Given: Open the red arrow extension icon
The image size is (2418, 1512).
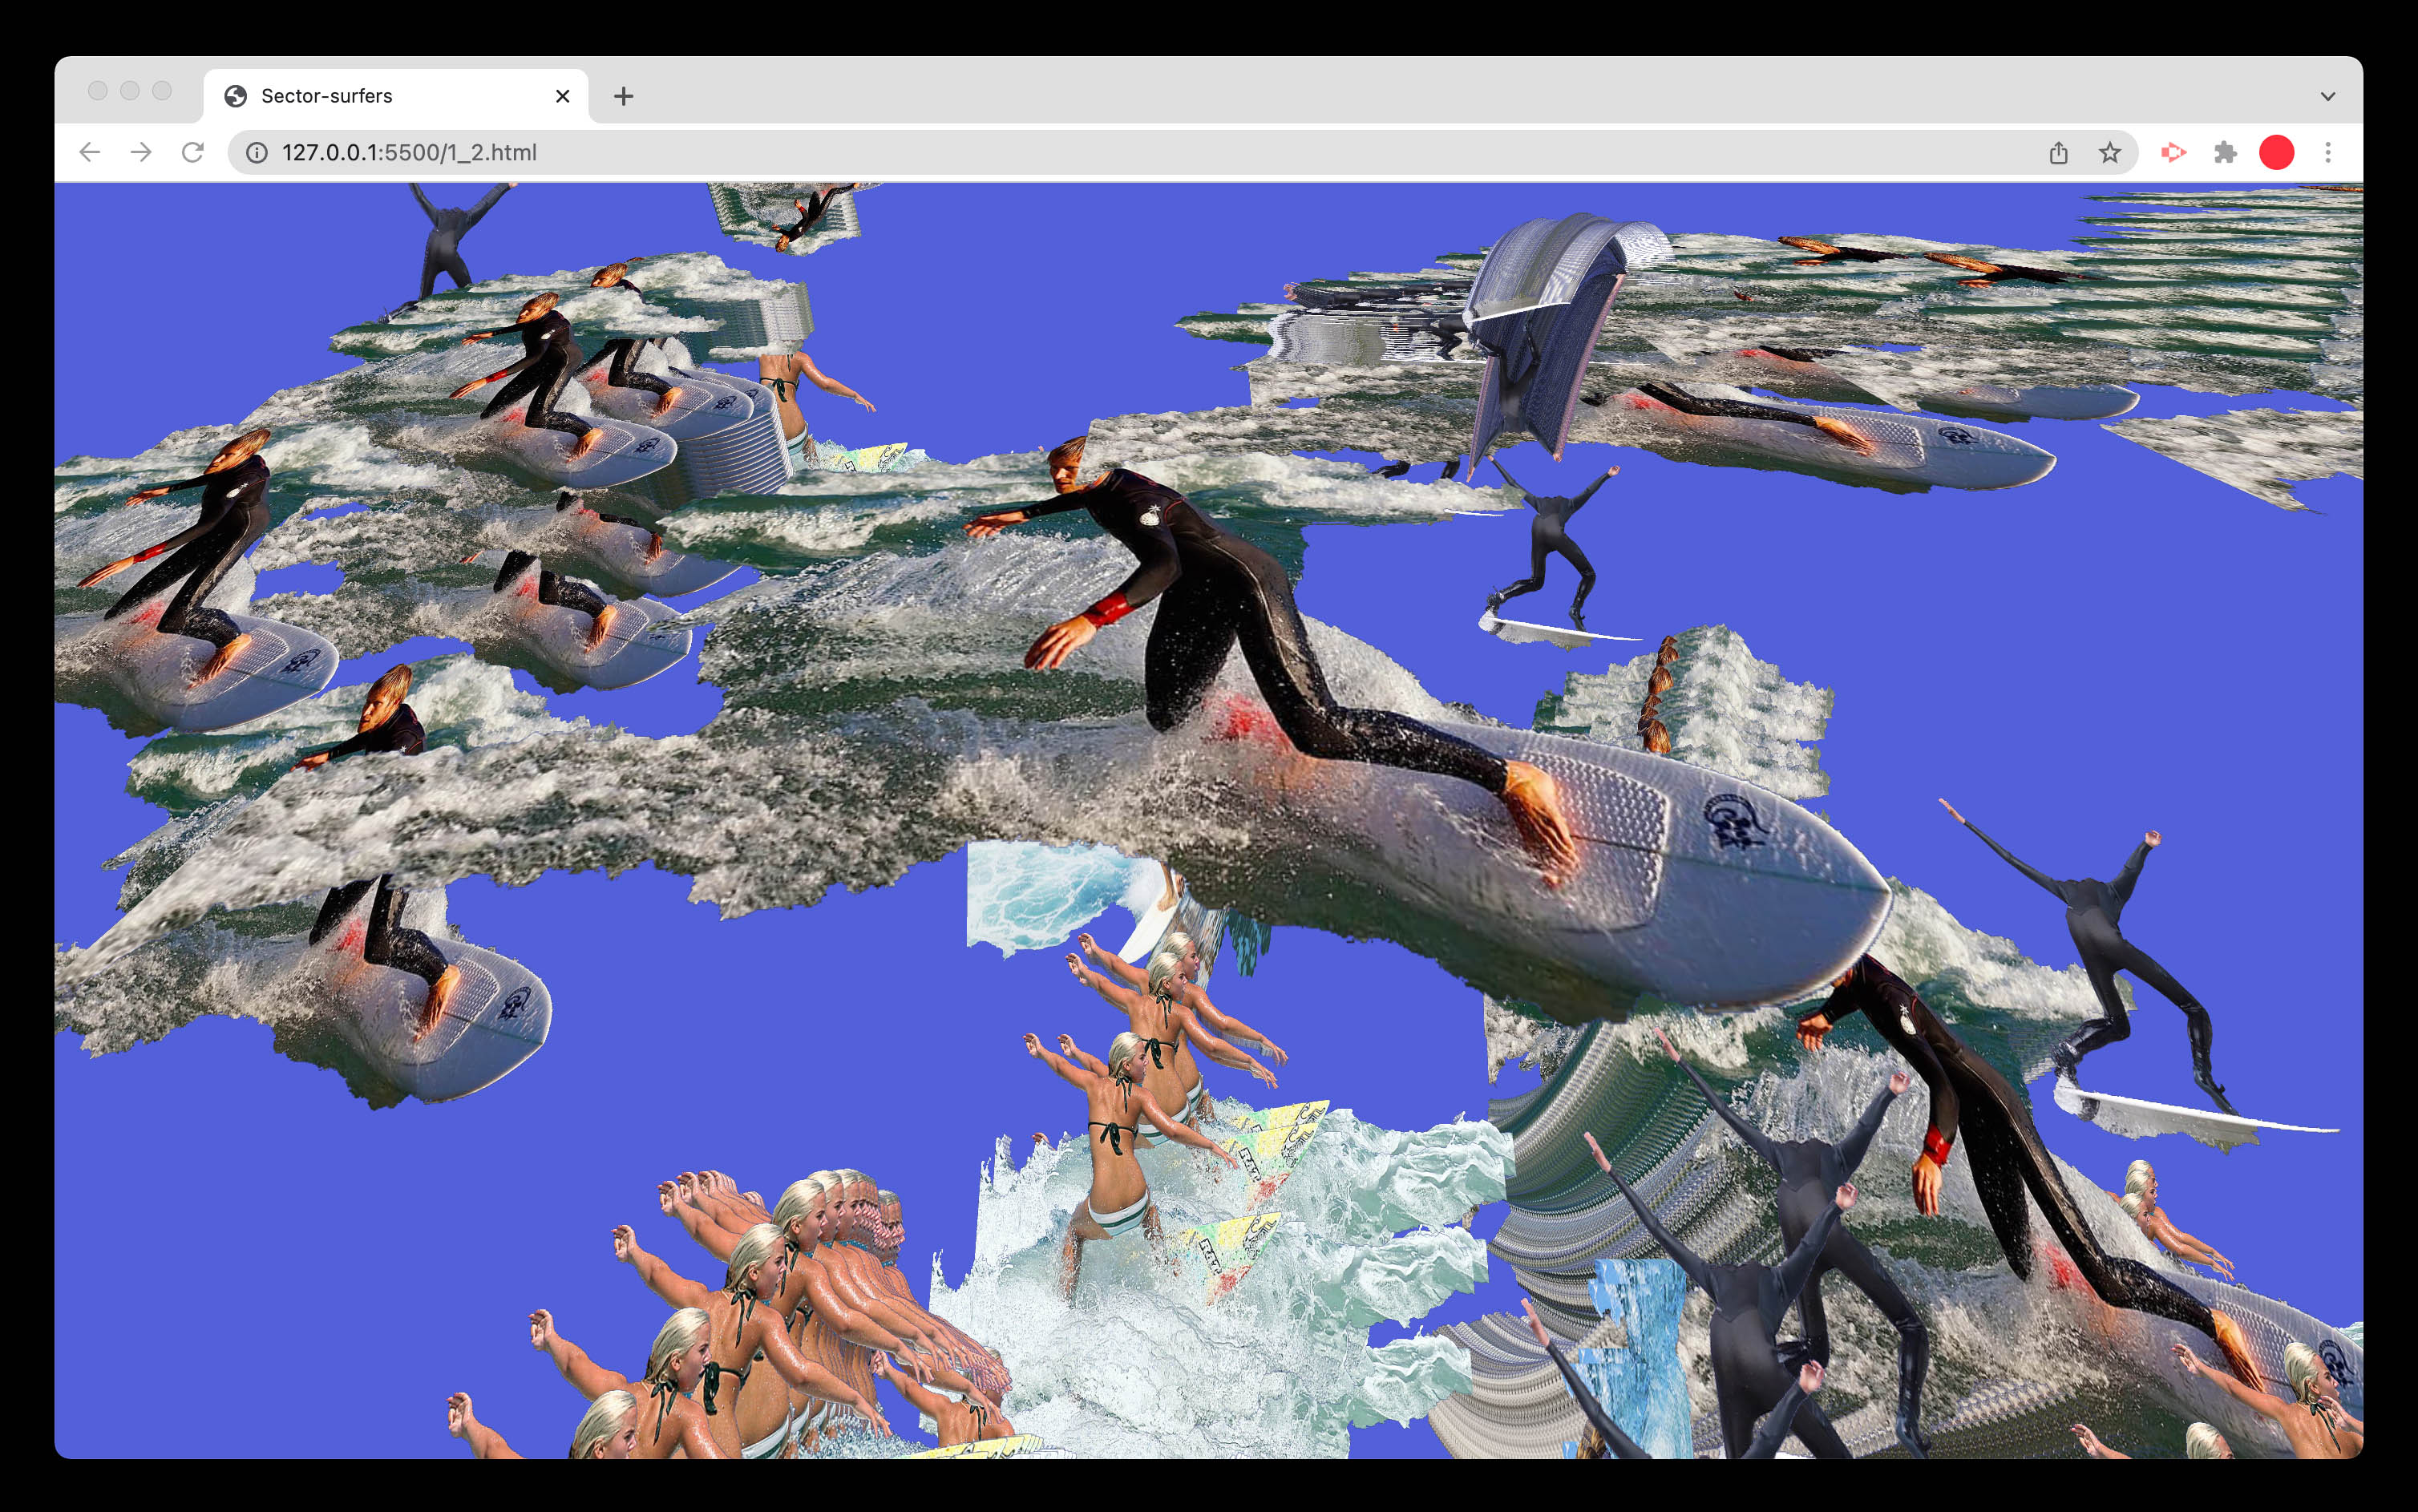Looking at the screenshot, I should click(x=2173, y=152).
